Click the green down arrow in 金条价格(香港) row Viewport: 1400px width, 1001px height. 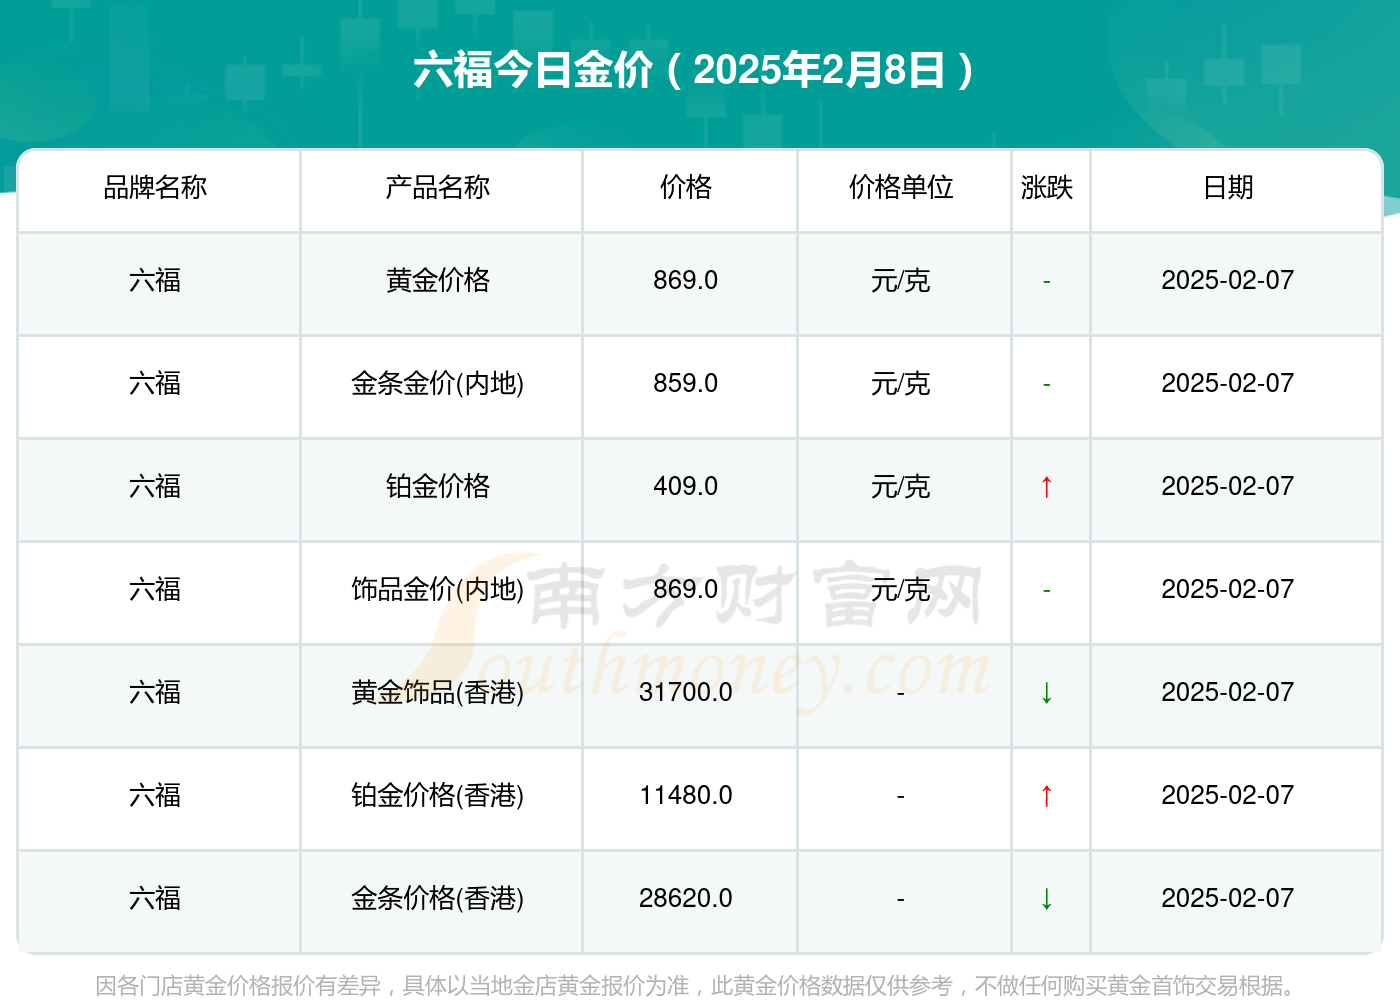1046,899
